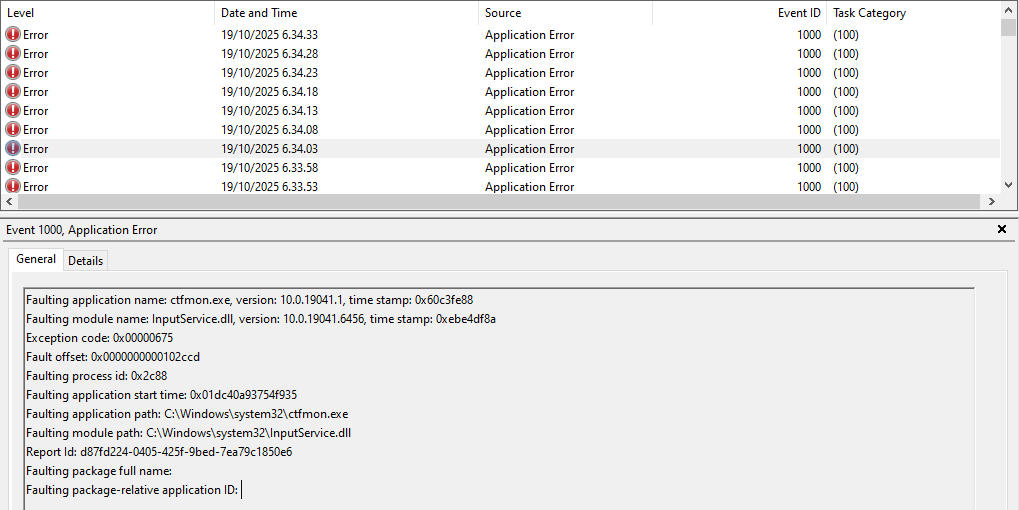Screen dimensions: 1019x510
Task: Click Application Error source in the 6.34.33 row
Action: pos(529,35)
